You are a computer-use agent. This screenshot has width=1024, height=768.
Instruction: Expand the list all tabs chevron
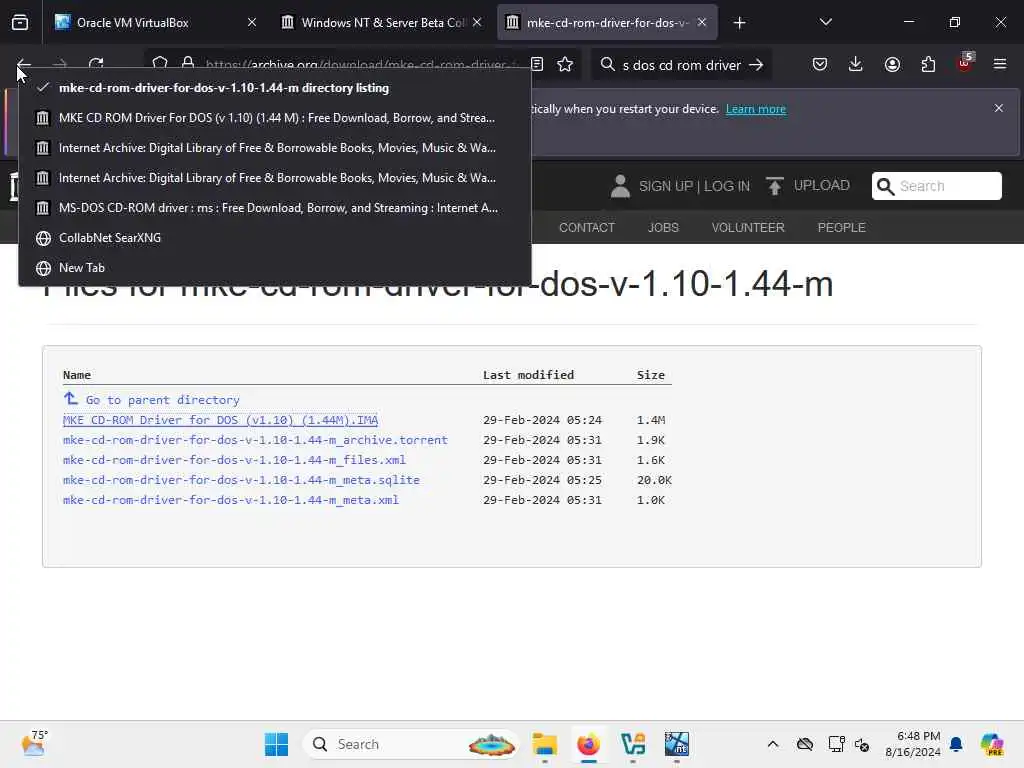click(825, 22)
